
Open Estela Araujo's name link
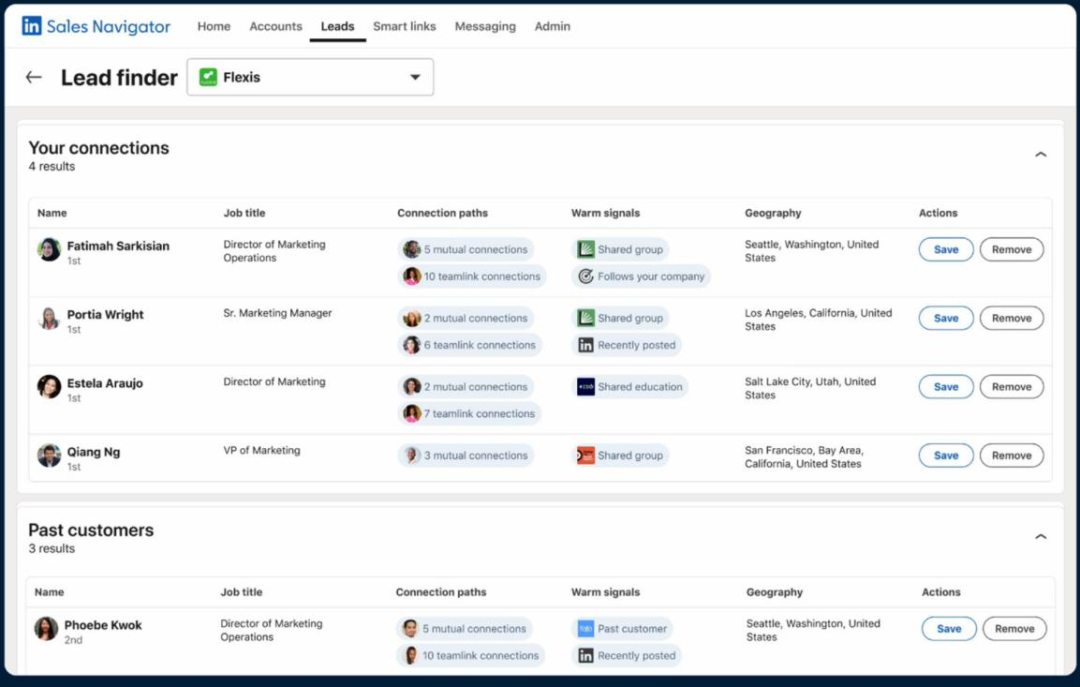(x=105, y=383)
